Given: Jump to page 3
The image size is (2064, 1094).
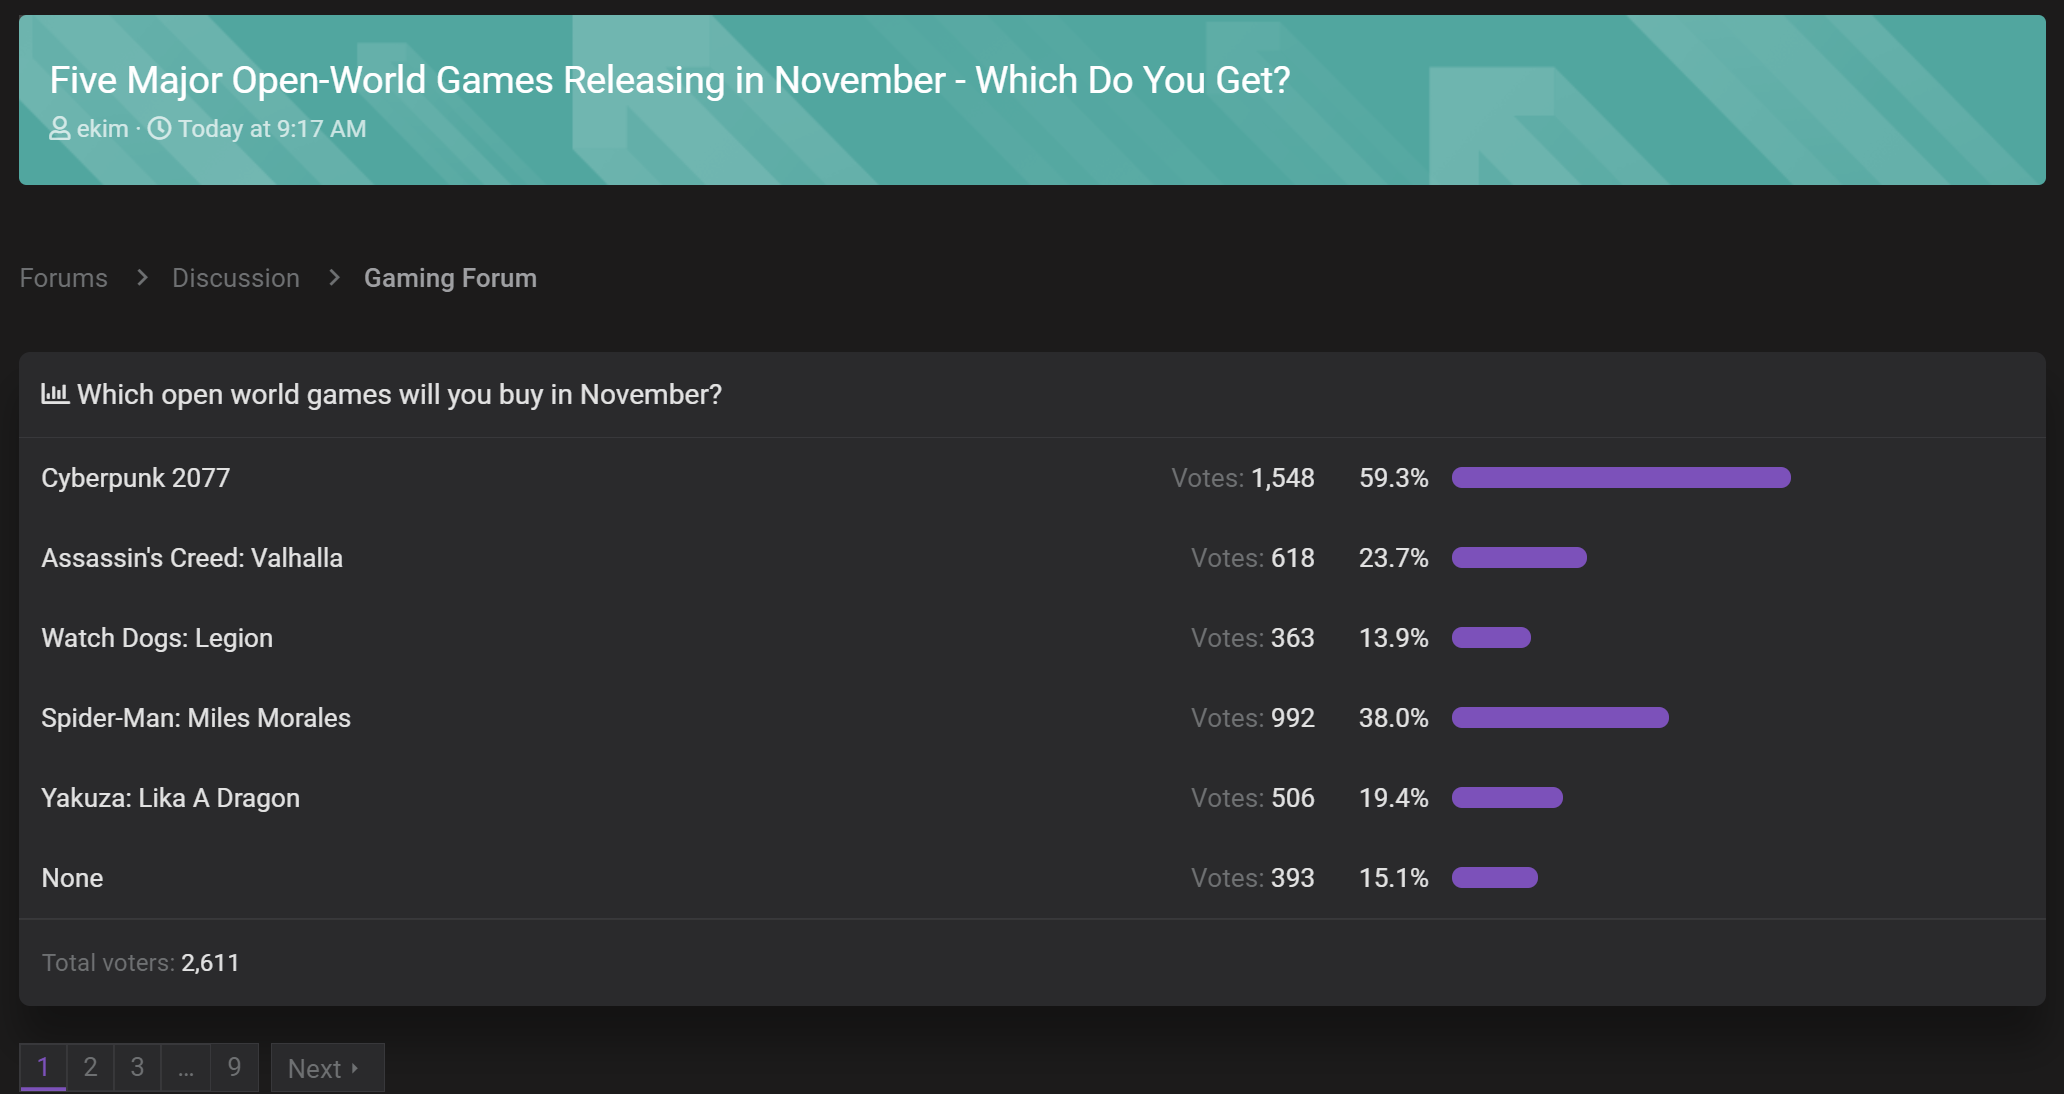Looking at the screenshot, I should (137, 1067).
